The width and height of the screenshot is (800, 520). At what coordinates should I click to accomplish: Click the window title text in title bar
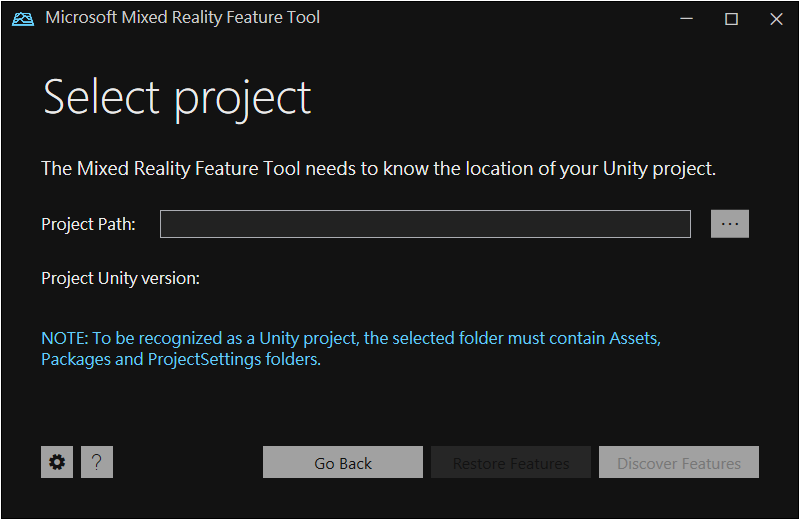(x=183, y=18)
